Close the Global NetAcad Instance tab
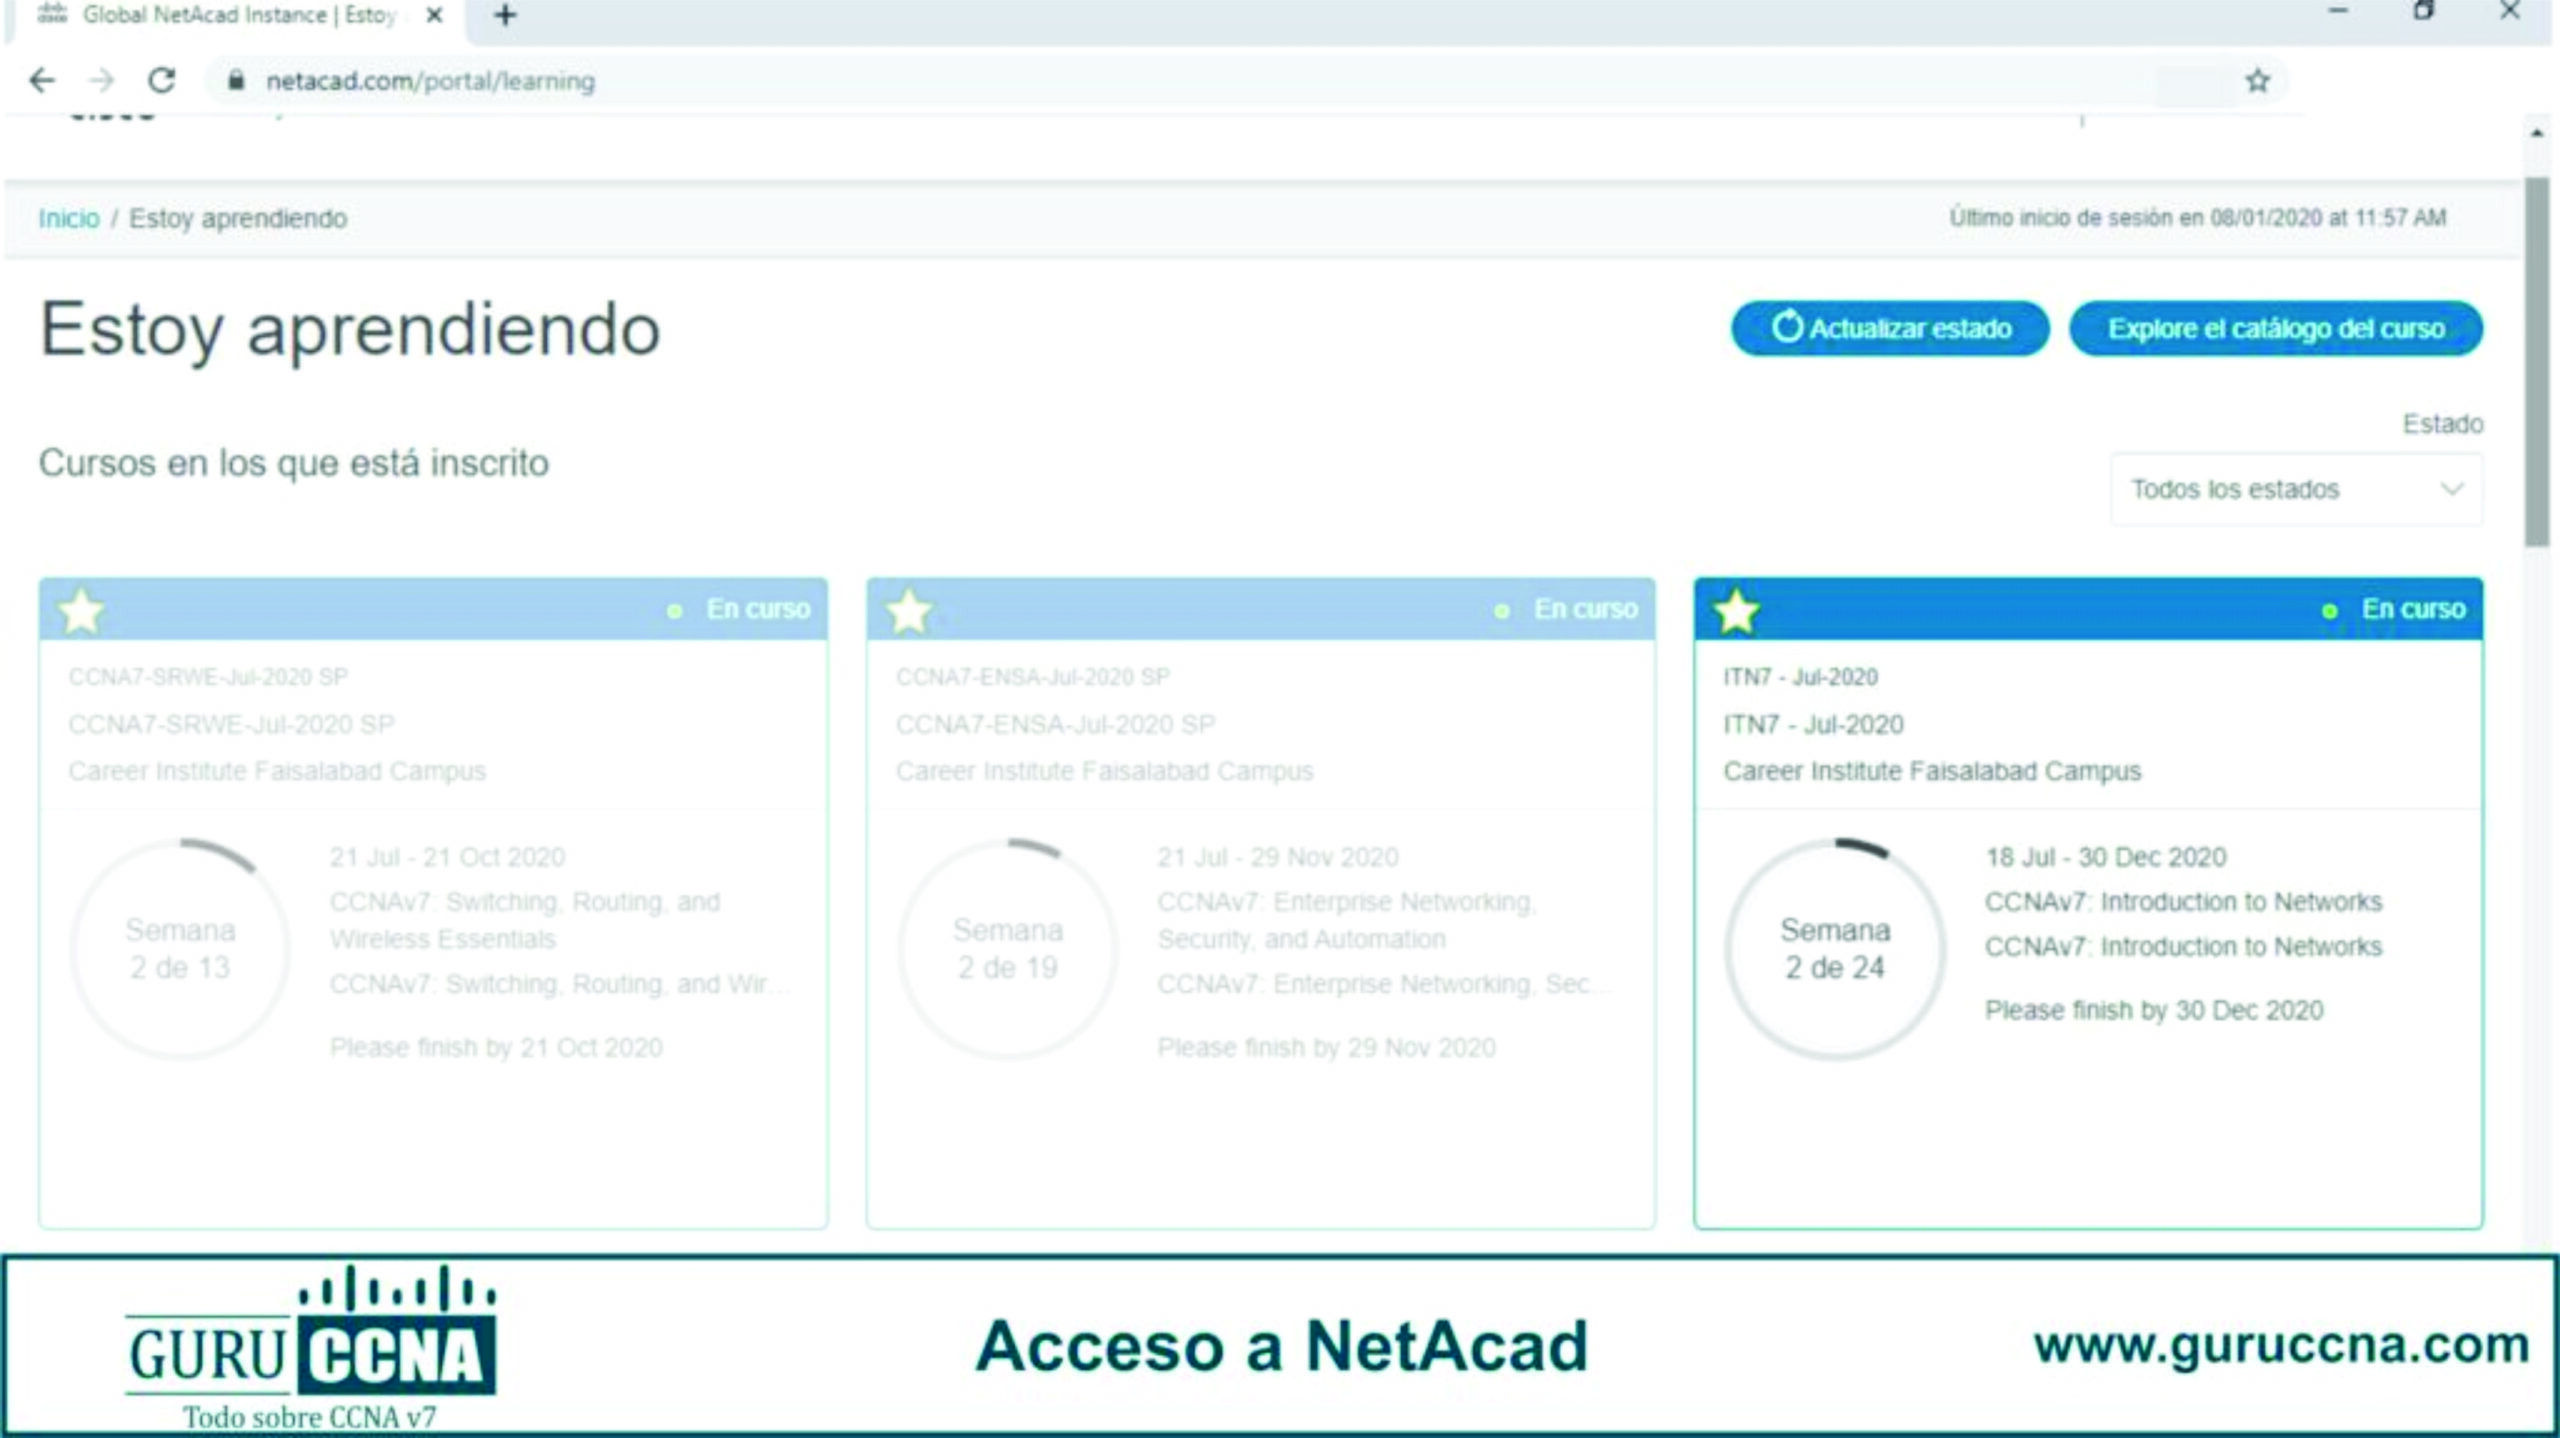This screenshot has width=2560, height=1438. (x=434, y=15)
